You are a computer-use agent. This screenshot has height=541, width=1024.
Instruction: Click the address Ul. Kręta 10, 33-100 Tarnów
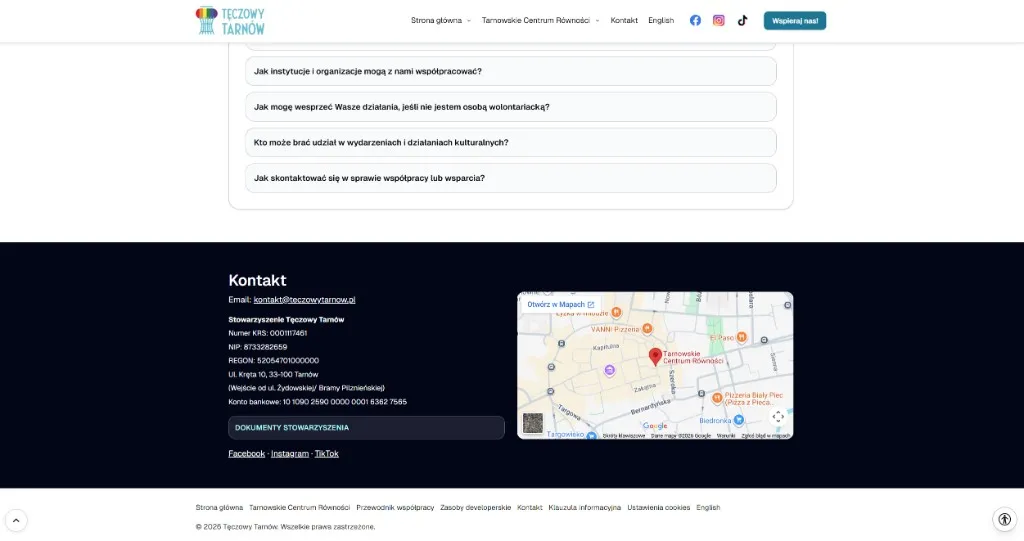click(x=273, y=374)
